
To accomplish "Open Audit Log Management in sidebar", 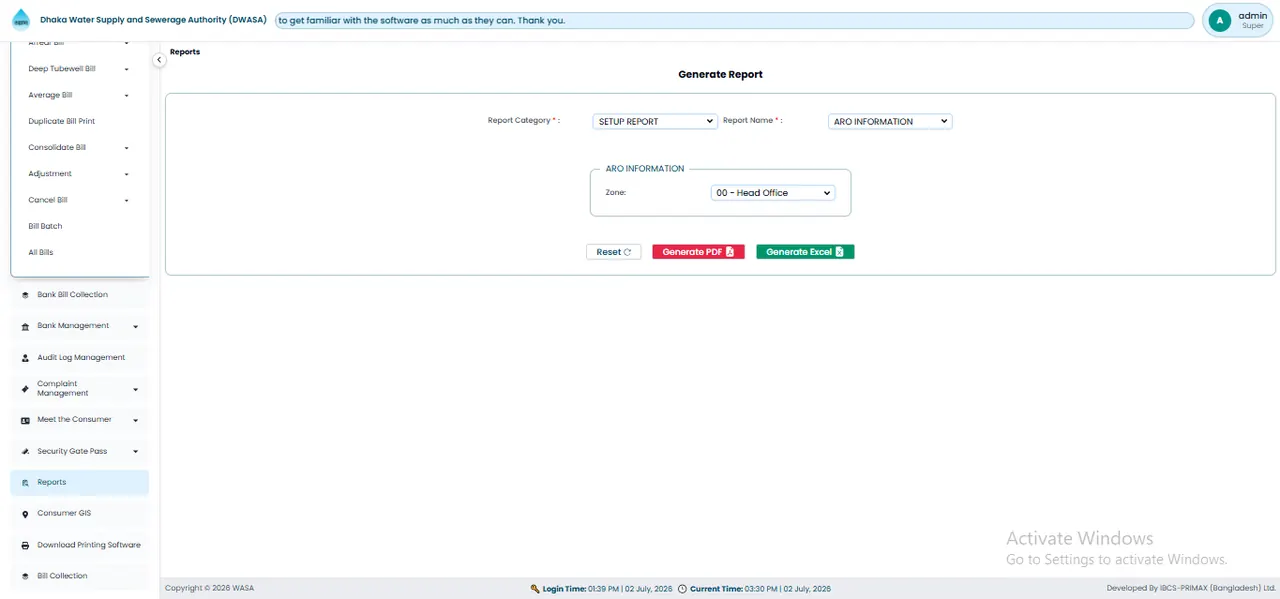I will (x=80, y=357).
